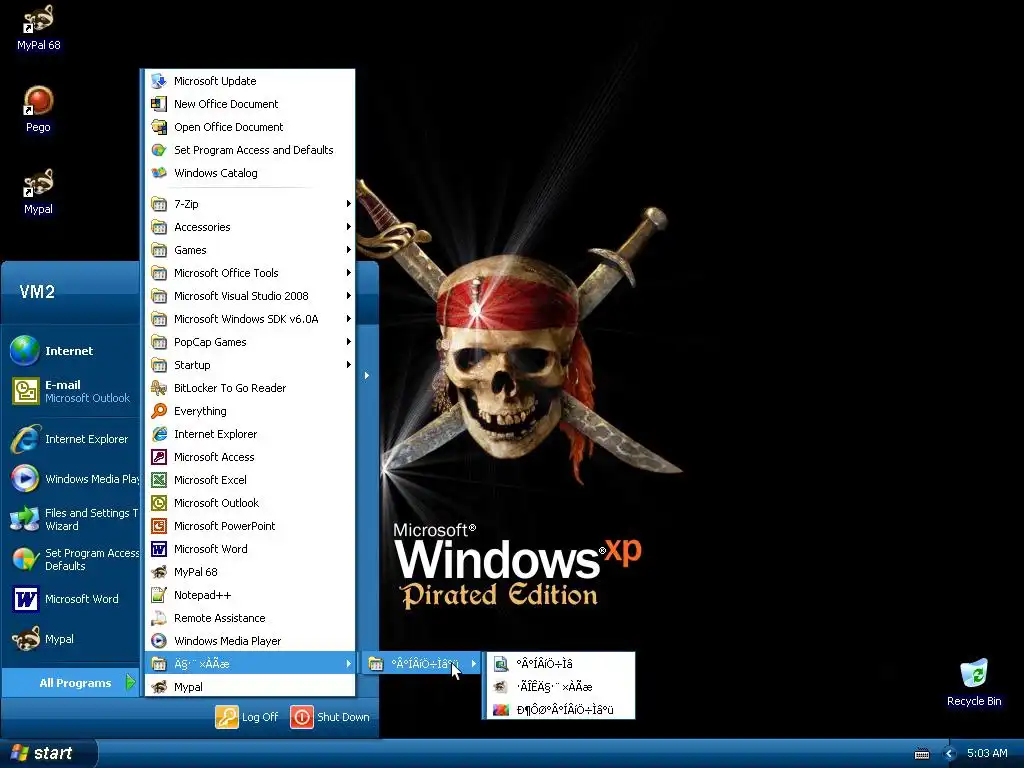Click the keyboard icon in system tray
1024x768 pixels.
(x=921, y=754)
